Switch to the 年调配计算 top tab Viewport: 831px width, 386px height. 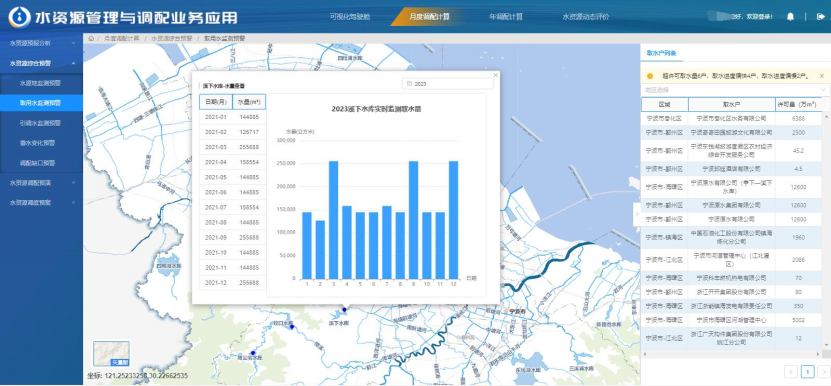click(x=506, y=16)
